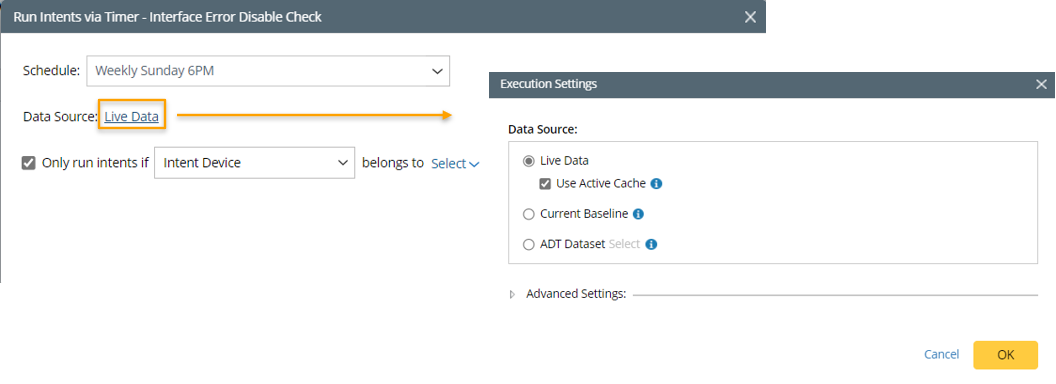This screenshot has height=384, width=1056.
Task: Close the Execution Settings dialog
Action: pyautogui.click(x=1041, y=84)
